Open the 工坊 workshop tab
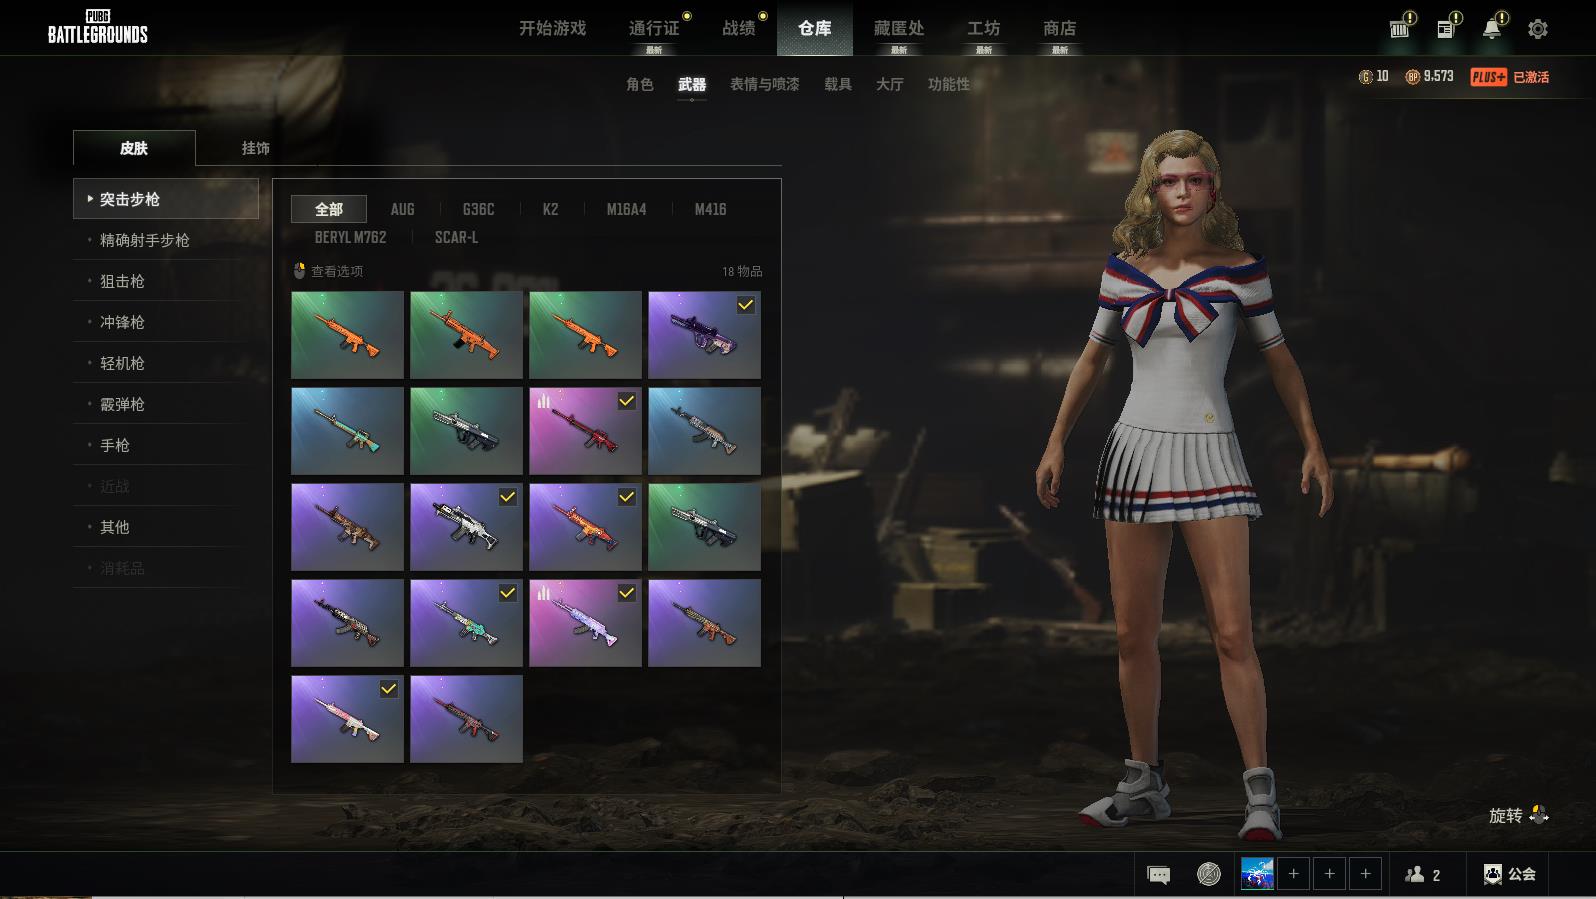Screen dimensions: 1596x899 point(984,29)
